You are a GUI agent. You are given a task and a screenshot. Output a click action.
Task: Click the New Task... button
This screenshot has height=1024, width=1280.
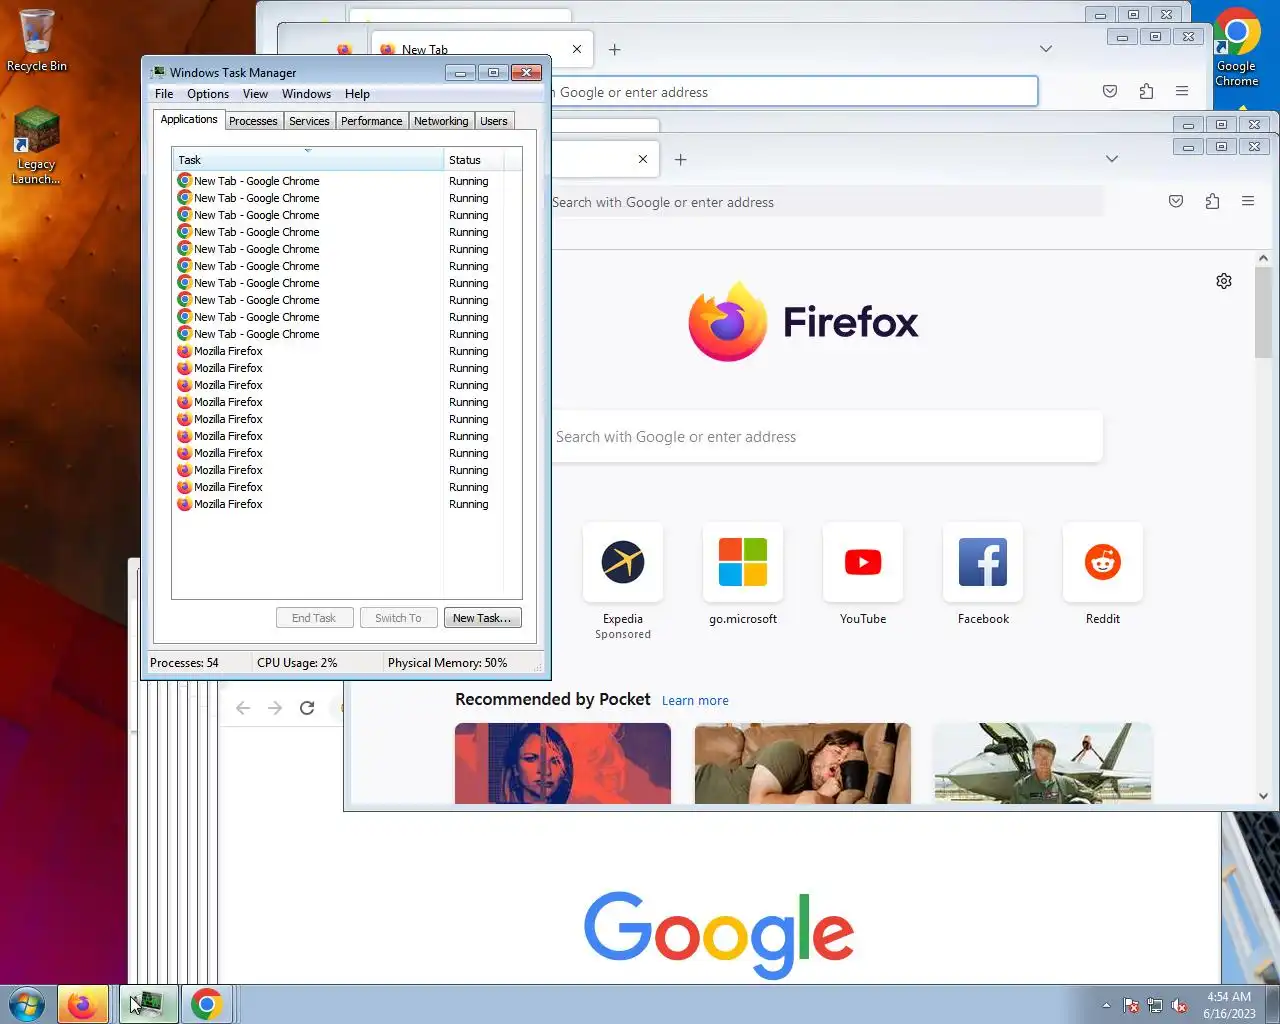coord(482,618)
